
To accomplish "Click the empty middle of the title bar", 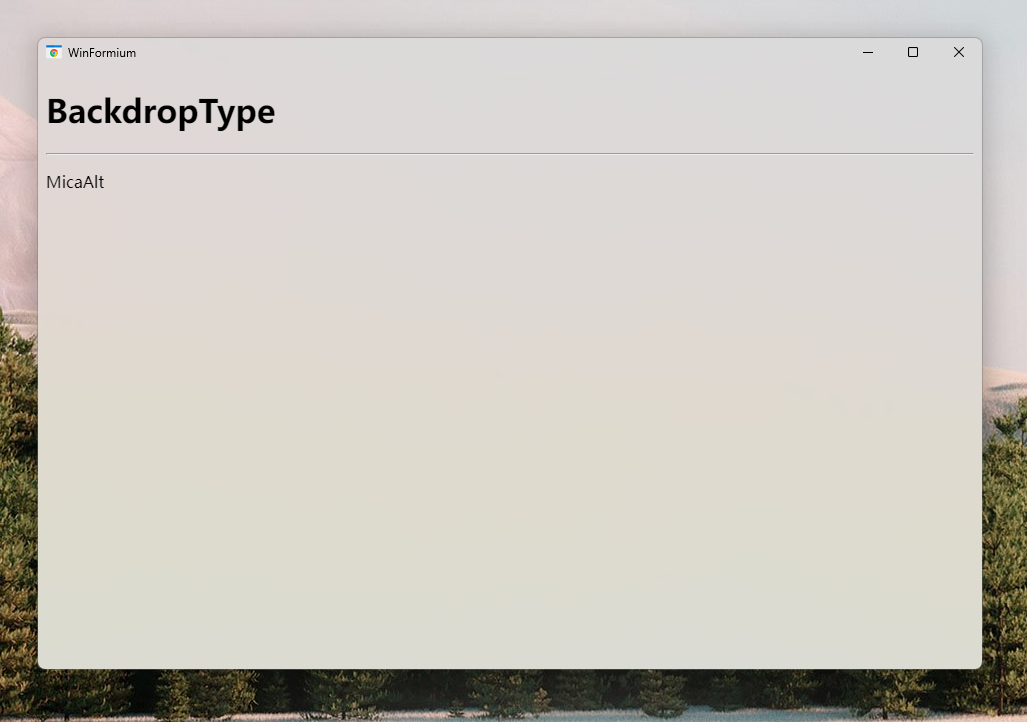I will tap(500, 52).
